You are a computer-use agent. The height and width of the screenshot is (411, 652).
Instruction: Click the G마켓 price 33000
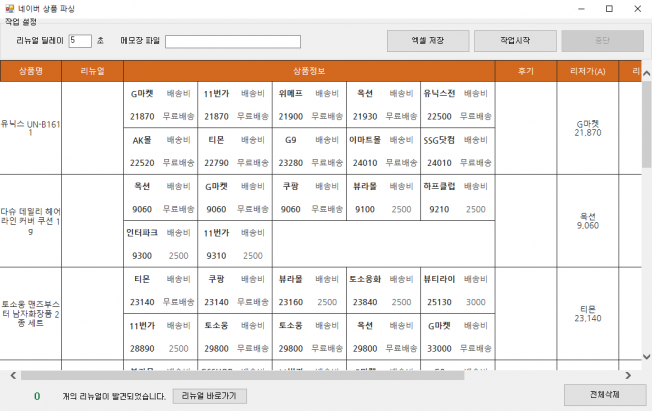[x=439, y=349]
